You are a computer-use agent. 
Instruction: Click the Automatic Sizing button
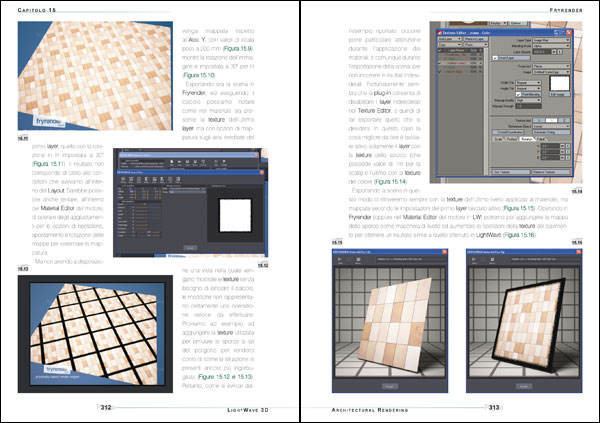click(551, 132)
